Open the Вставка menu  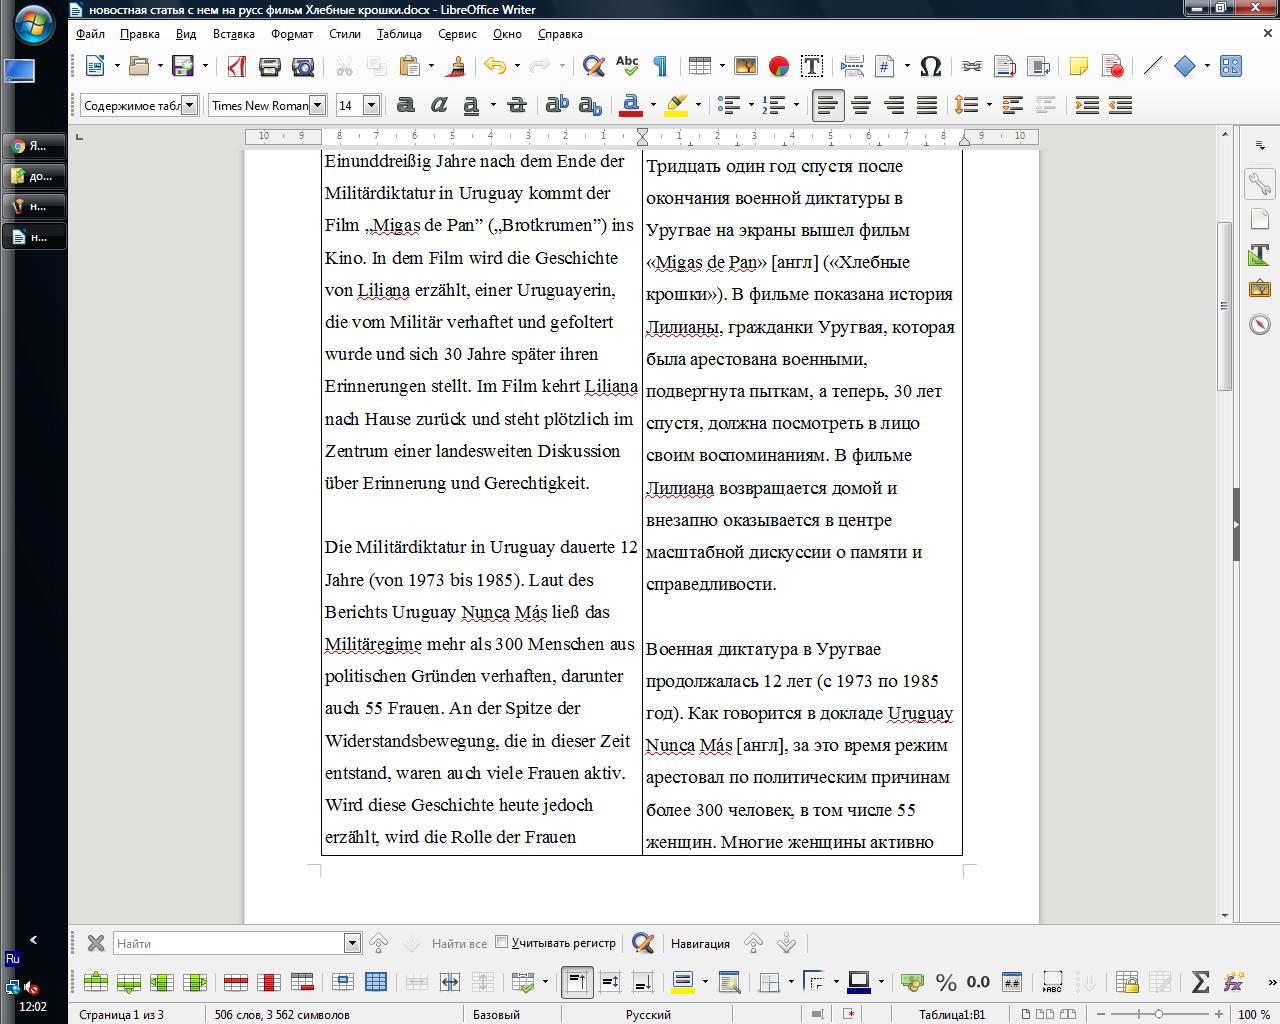click(x=233, y=33)
